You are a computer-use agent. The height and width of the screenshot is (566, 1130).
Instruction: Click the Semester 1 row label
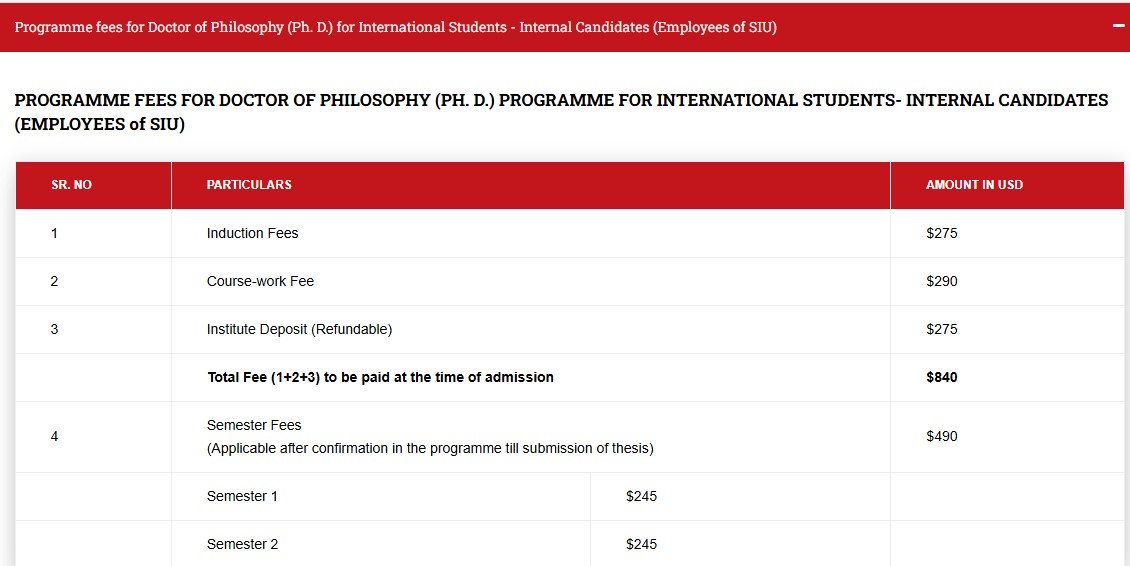(x=242, y=496)
